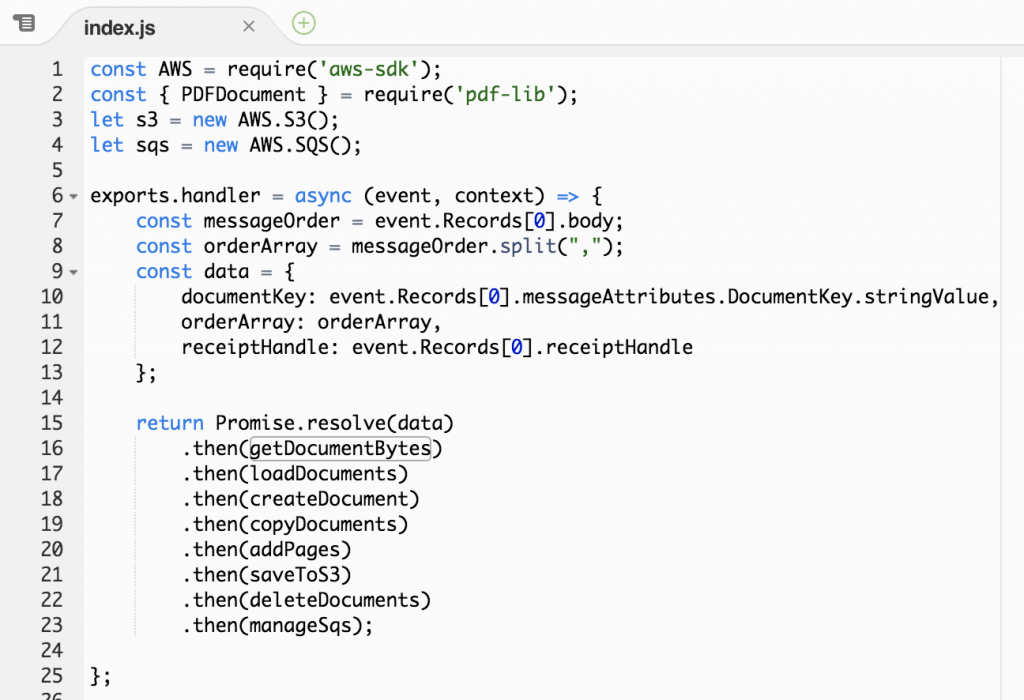Click createDocument in then chain
Image resolution: width=1024 pixels, height=700 pixels.
[328, 500]
